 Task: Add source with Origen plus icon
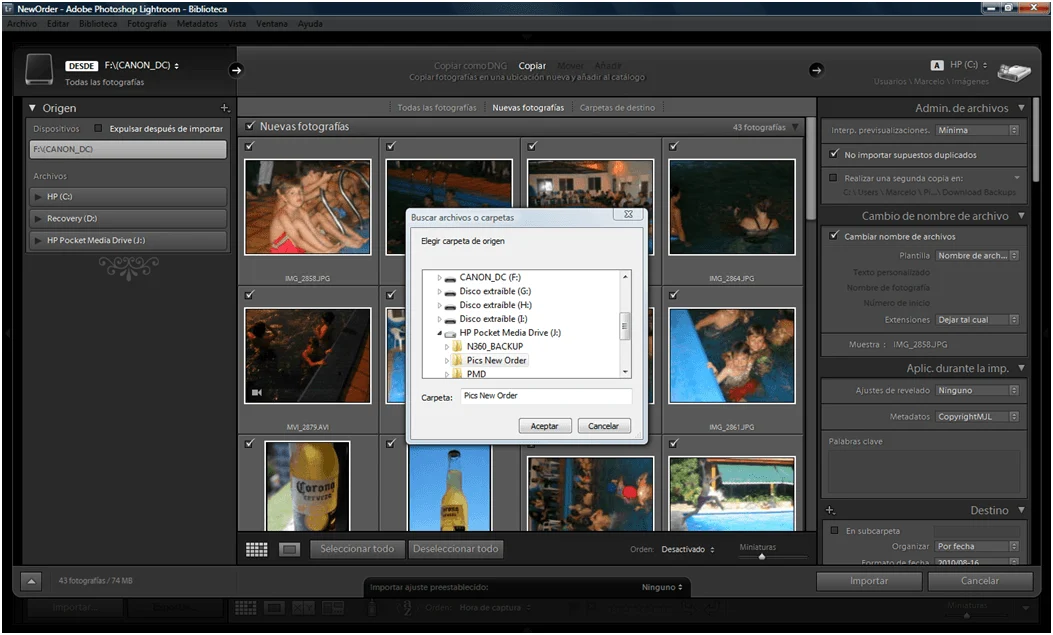point(224,108)
